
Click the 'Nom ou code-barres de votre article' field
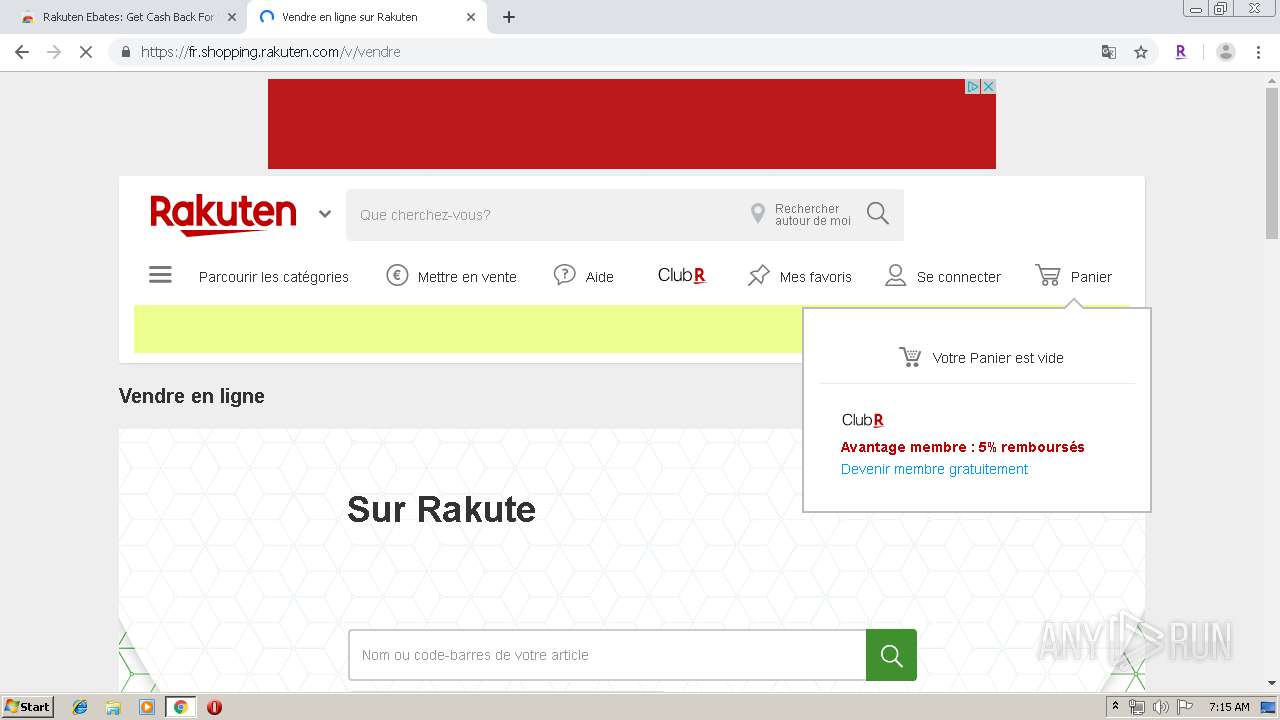coord(607,655)
